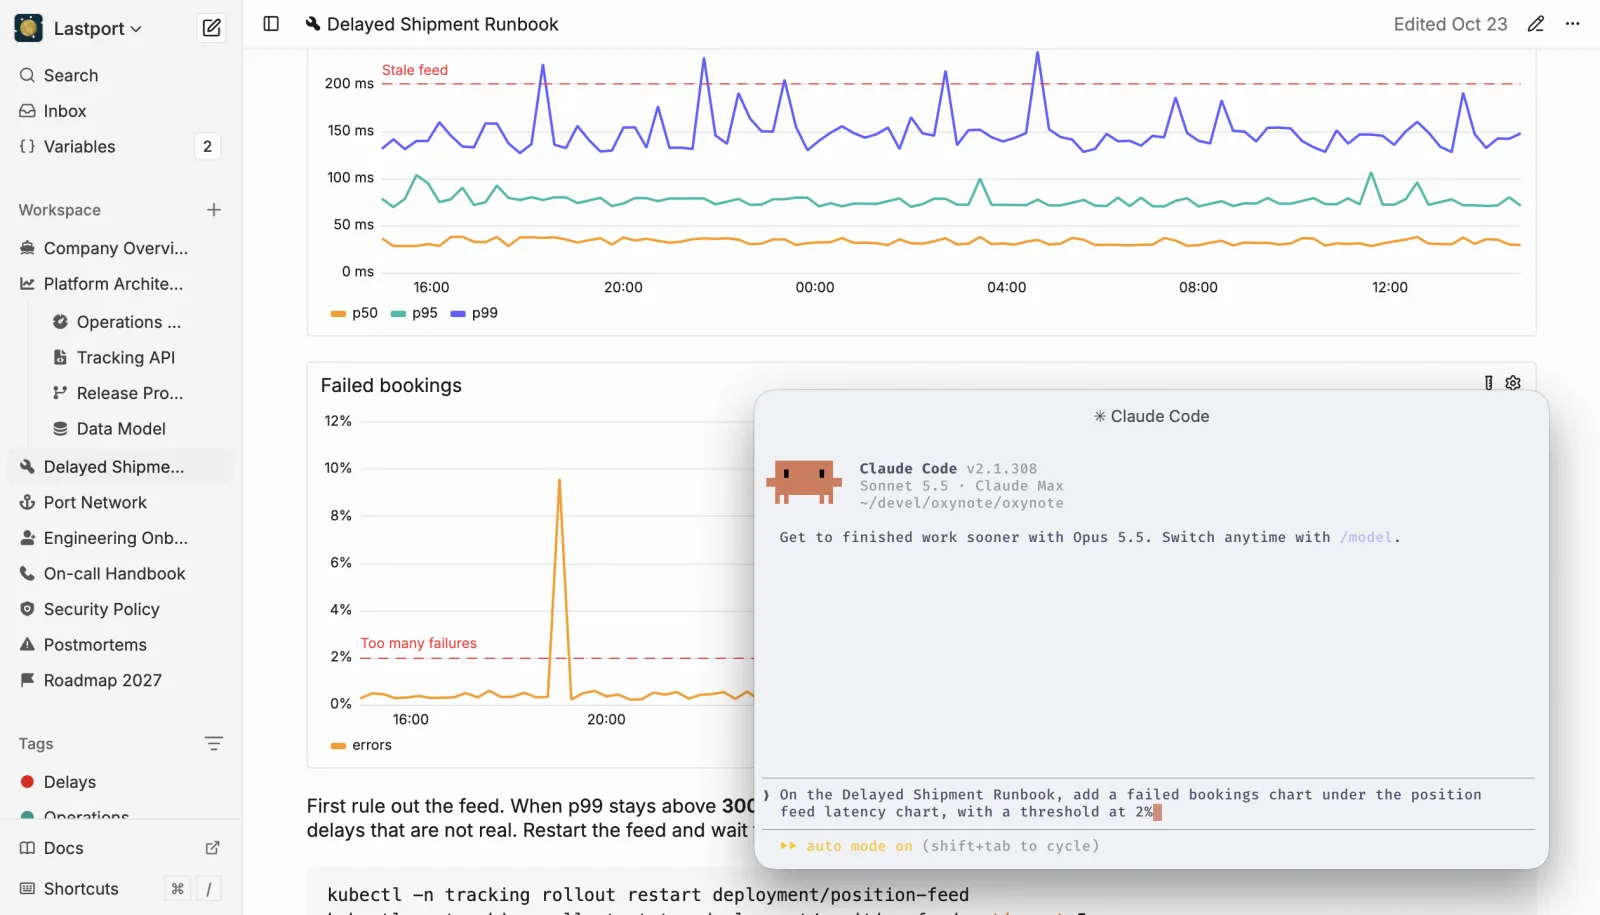Image resolution: width=1600 pixels, height=915 pixels.
Task: Click the Variables count badge 2
Action: pyautogui.click(x=207, y=147)
